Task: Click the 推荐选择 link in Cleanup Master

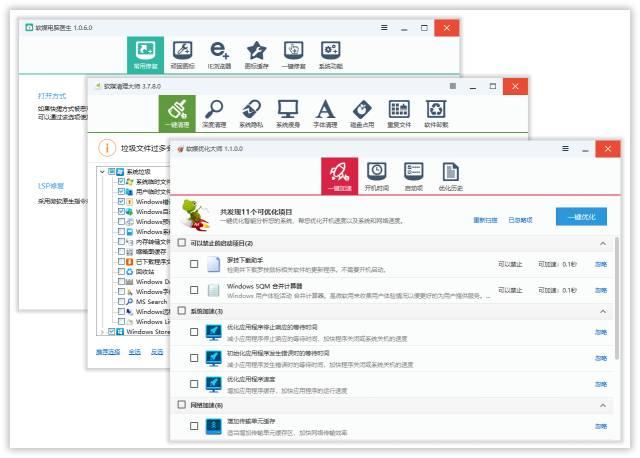Action: coord(108,351)
